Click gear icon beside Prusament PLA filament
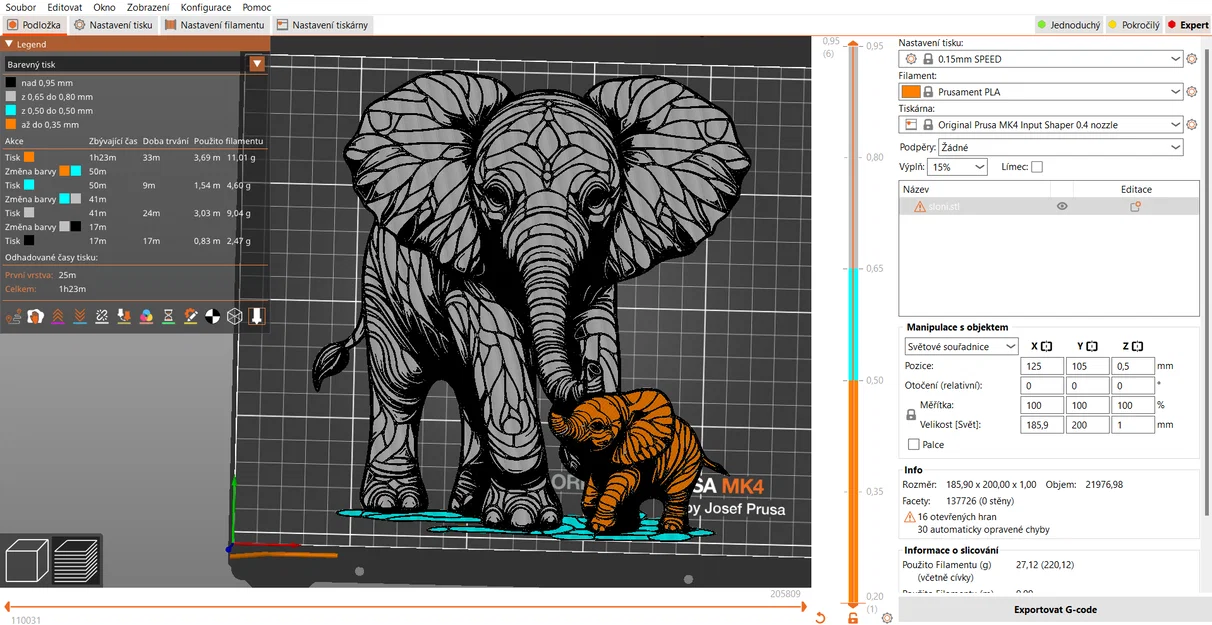This screenshot has width=1212, height=625. (1191, 92)
